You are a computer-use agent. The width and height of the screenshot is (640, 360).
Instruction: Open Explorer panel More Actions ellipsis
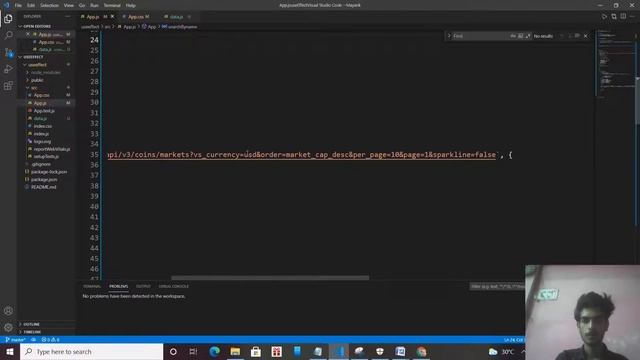(x=68, y=16)
